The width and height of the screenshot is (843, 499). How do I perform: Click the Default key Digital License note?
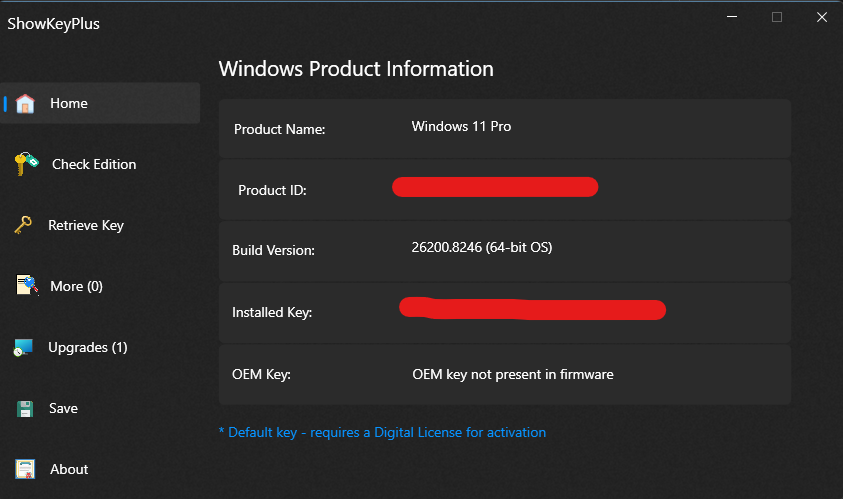click(x=382, y=432)
